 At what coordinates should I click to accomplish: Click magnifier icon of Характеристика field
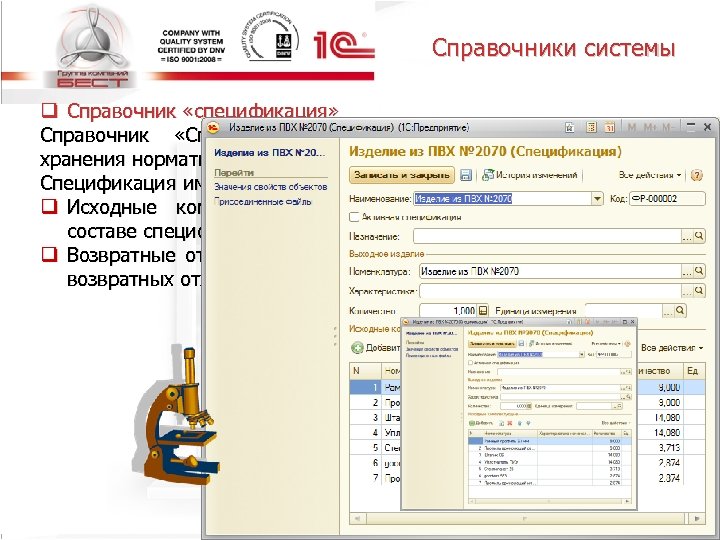[699, 291]
